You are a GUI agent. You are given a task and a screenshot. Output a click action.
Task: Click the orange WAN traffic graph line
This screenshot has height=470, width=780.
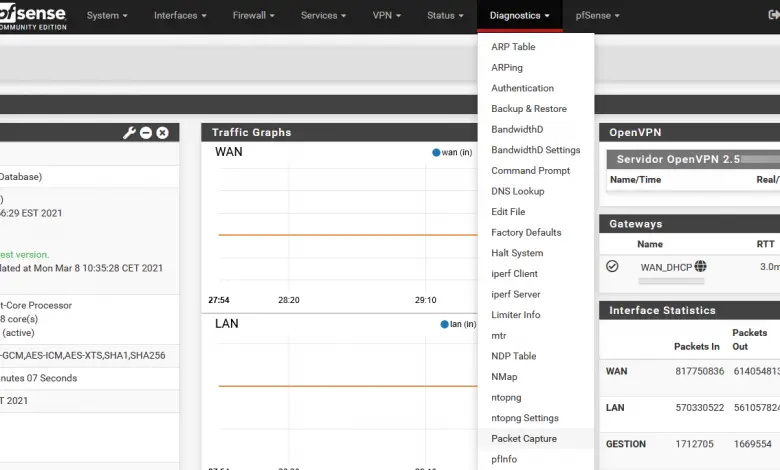[348, 235]
